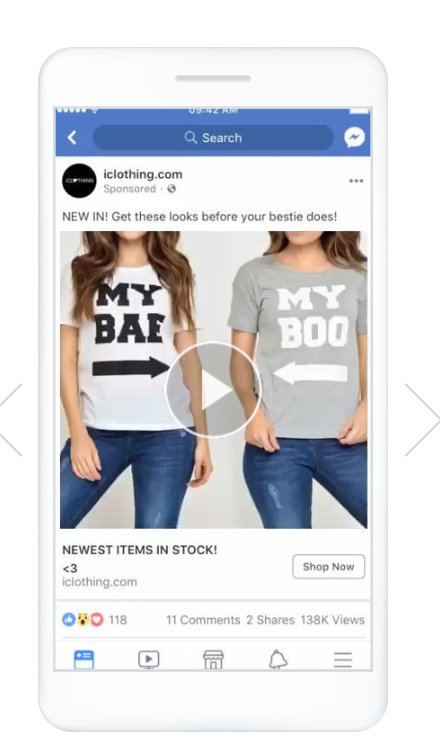This screenshot has height=745, width=440.
Task: Open the notifications bell icon
Action: pos(278,659)
